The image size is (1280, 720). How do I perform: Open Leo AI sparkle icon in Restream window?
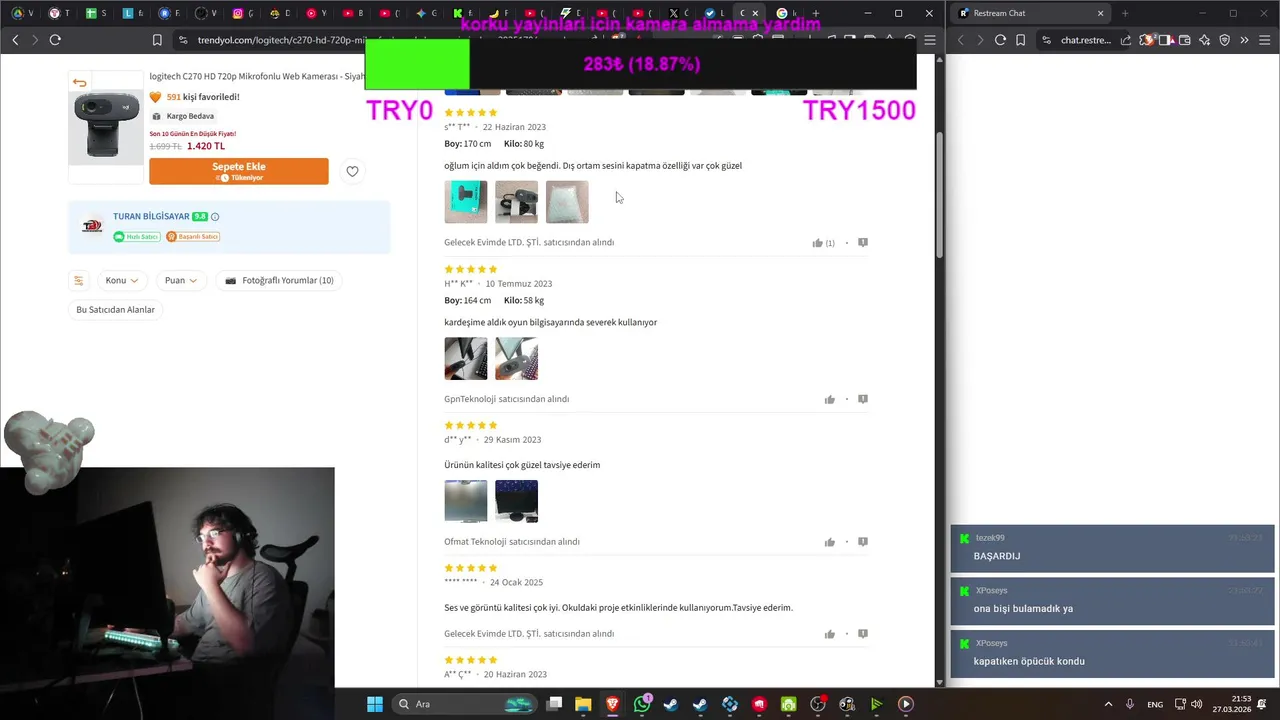point(1204,40)
